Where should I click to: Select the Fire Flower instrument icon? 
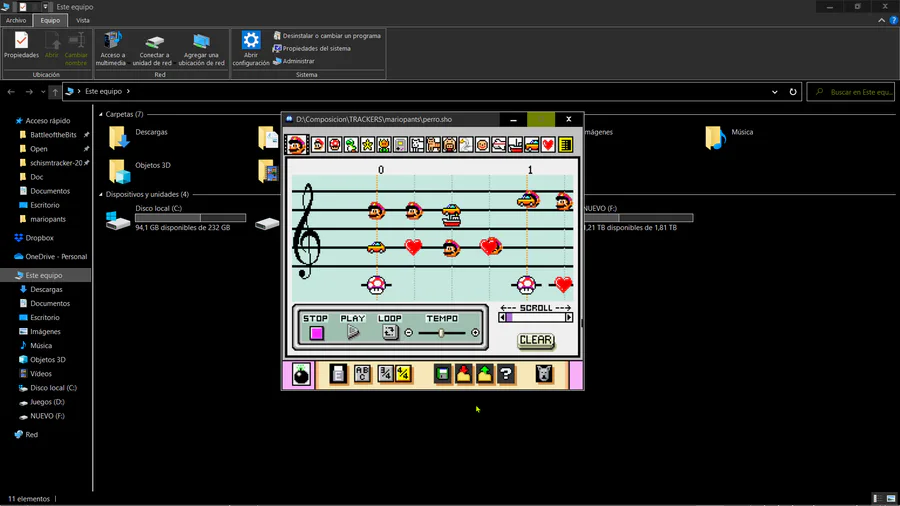pyautogui.click(x=383, y=145)
